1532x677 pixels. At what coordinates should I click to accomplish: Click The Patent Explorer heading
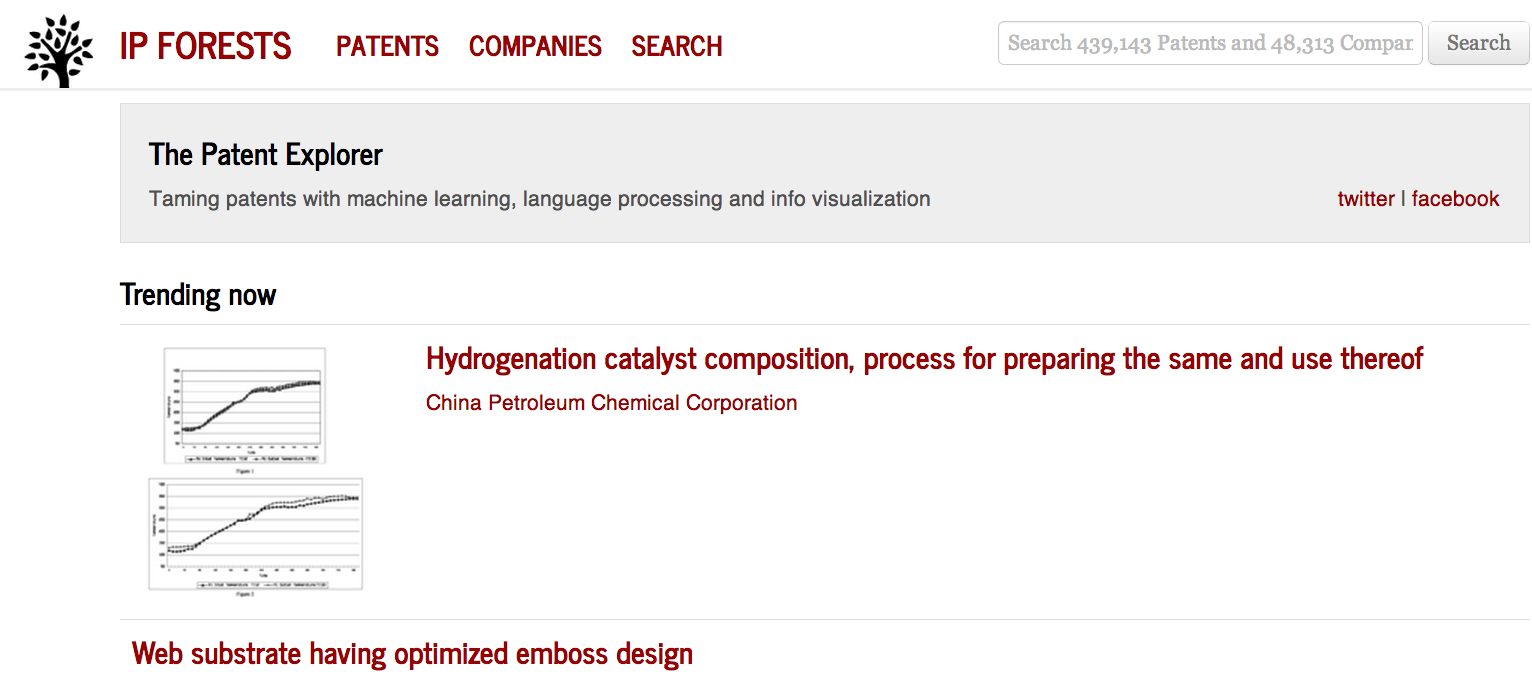265,155
